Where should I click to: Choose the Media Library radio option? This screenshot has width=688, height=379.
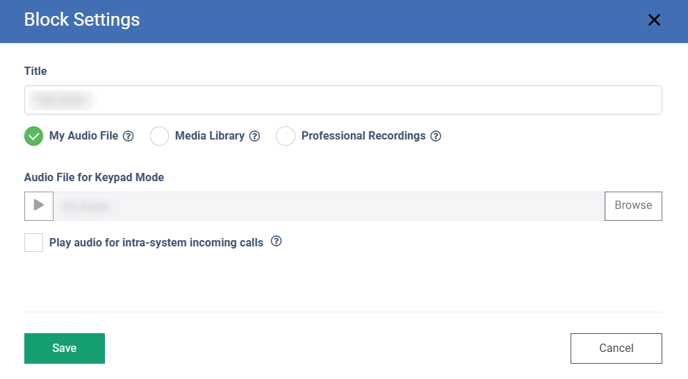[159, 136]
